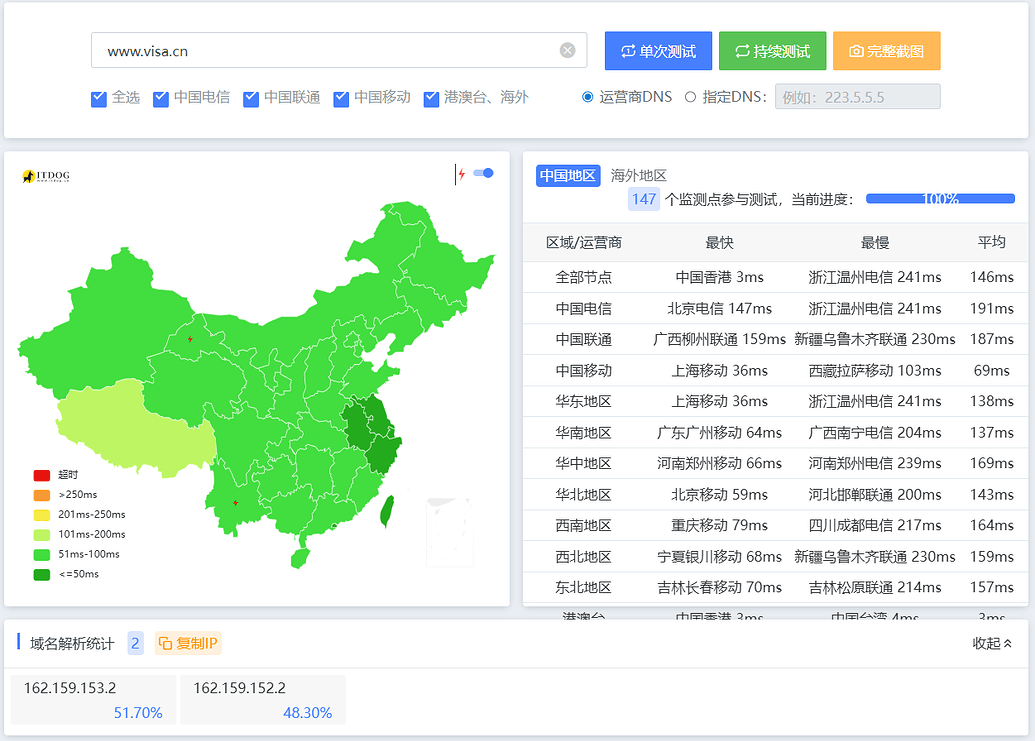Image resolution: width=1035 pixels, height=741 pixels.
Task: Sort by the 平均 column header
Action: click(x=991, y=243)
